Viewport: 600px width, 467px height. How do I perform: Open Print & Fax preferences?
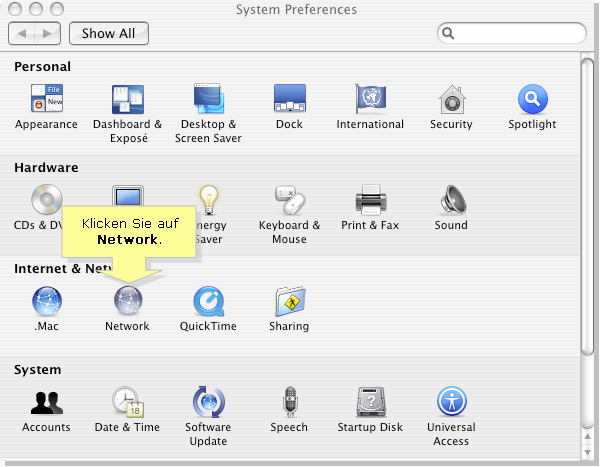click(x=371, y=199)
